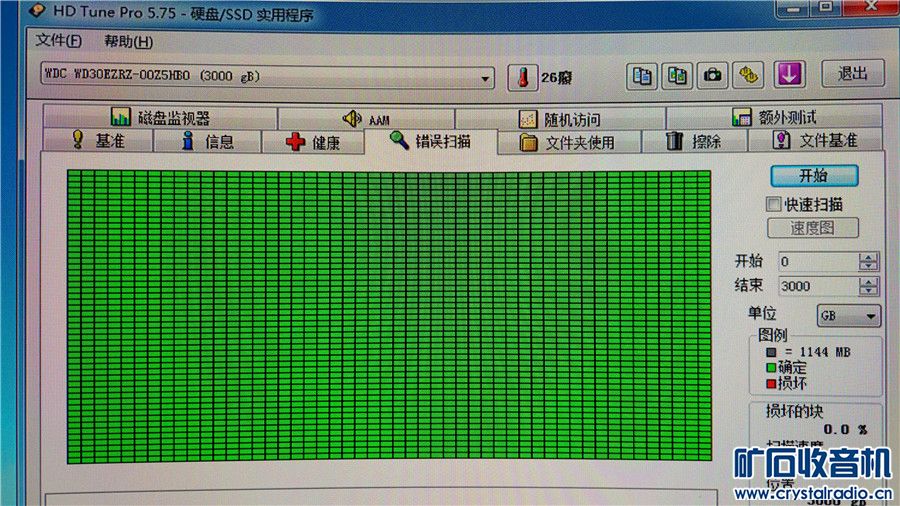This screenshot has height=506, width=900.
Task: Open the 文件基准 tab
Action: [815, 140]
